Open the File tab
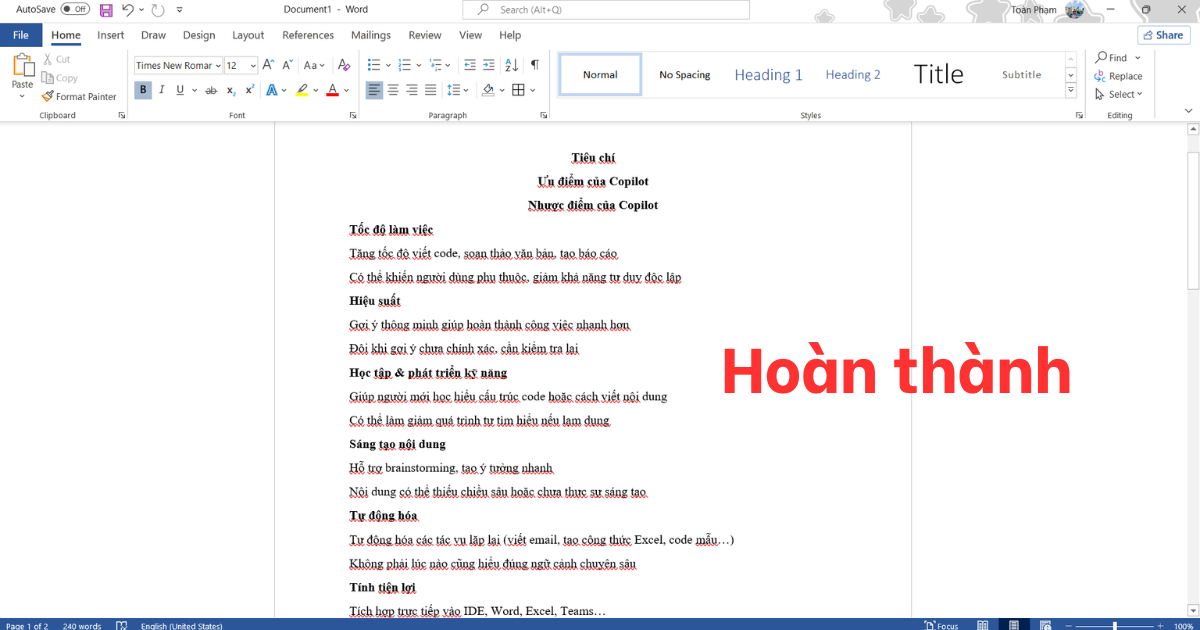Viewport: 1200px width, 630px height. (x=20, y=35)
